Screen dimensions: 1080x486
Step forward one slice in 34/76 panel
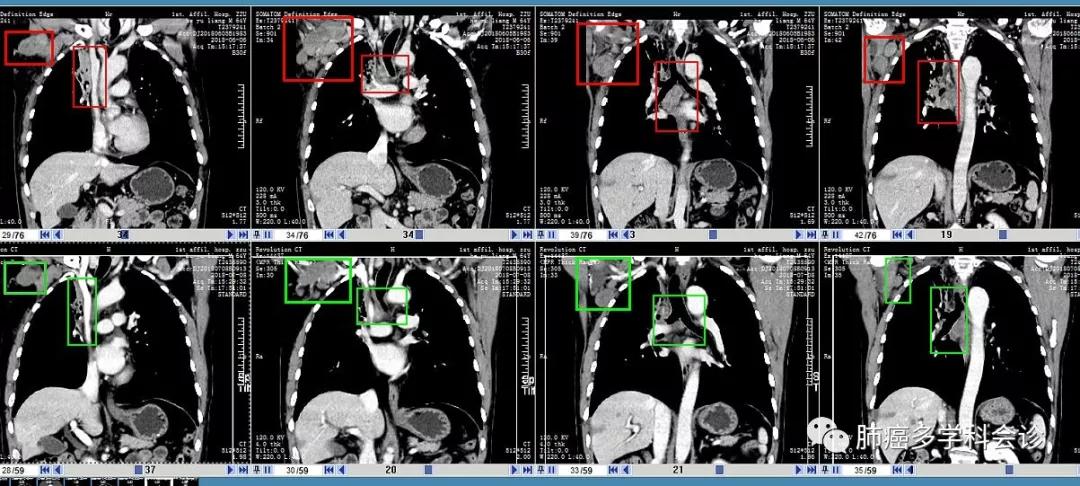coord(515,235)
